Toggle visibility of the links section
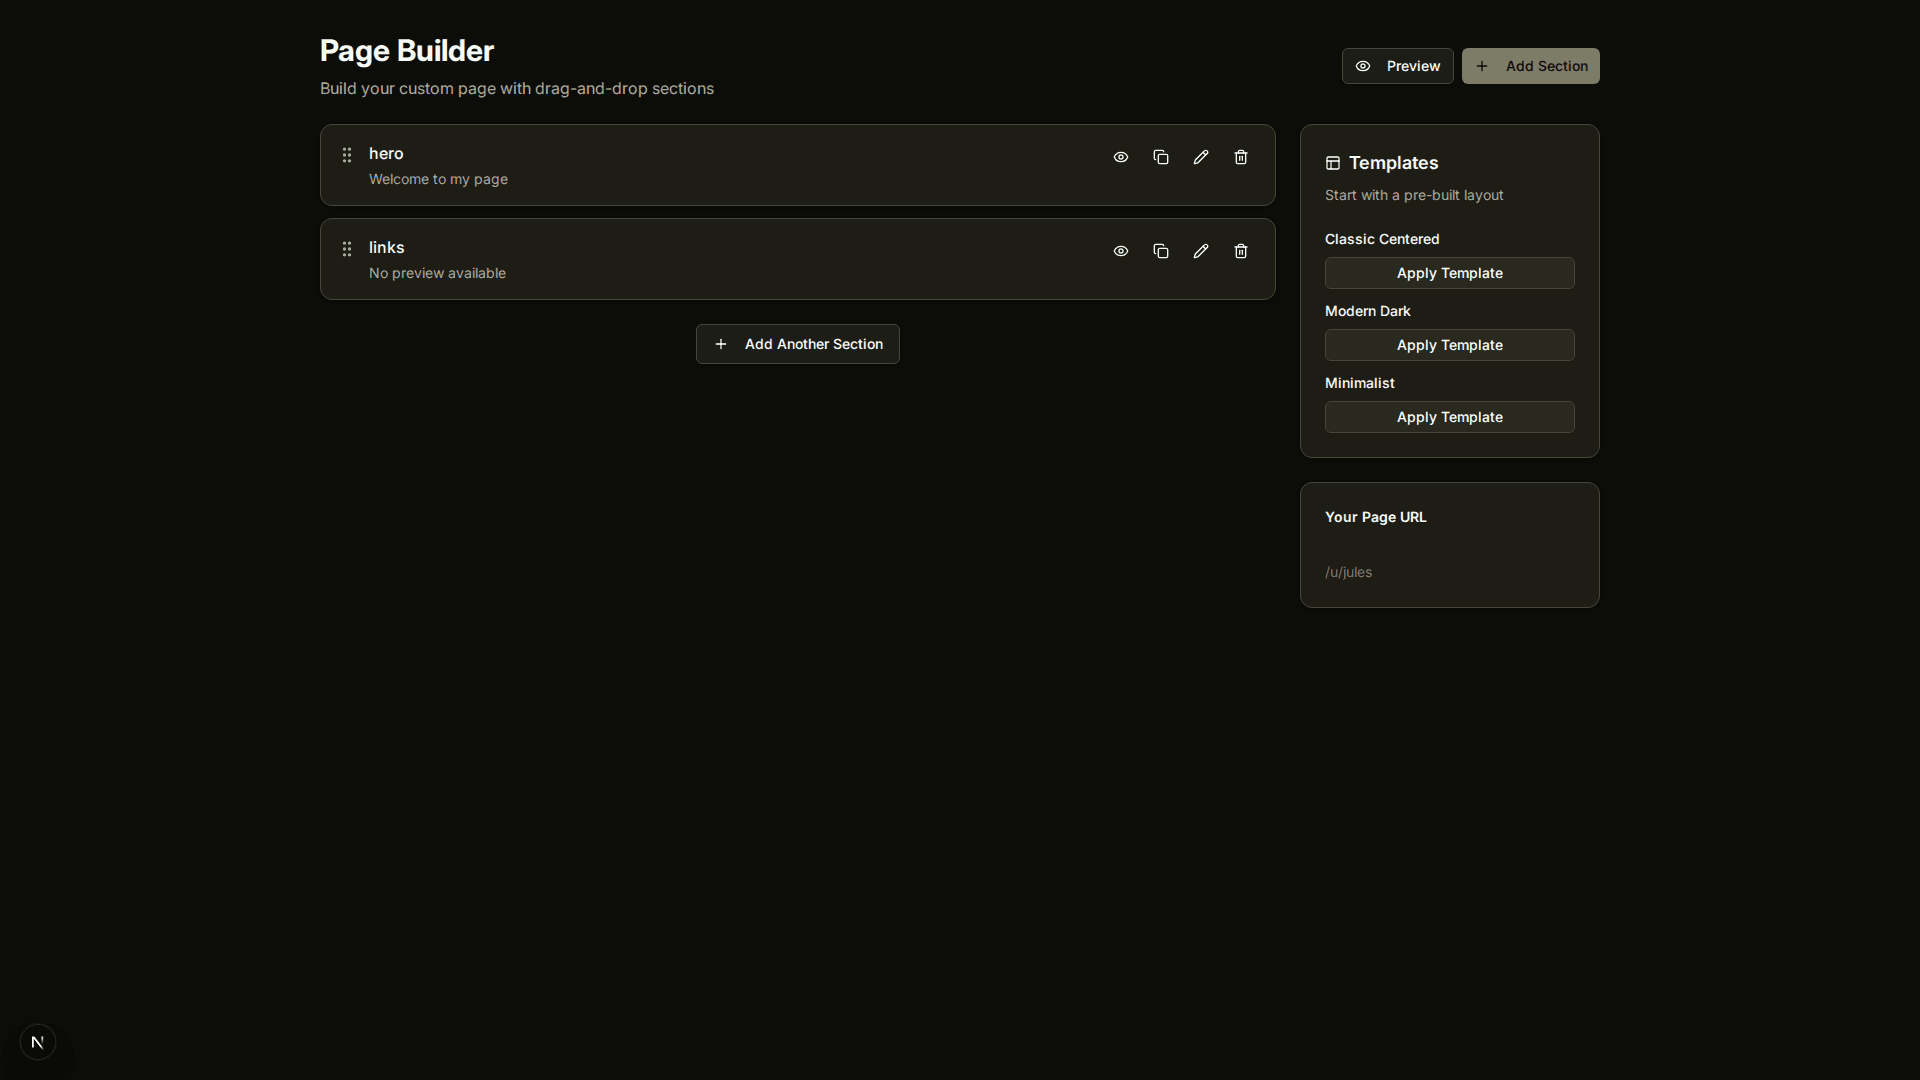The width and height of the screenshot is (1920, 1080). [1121, 251]
